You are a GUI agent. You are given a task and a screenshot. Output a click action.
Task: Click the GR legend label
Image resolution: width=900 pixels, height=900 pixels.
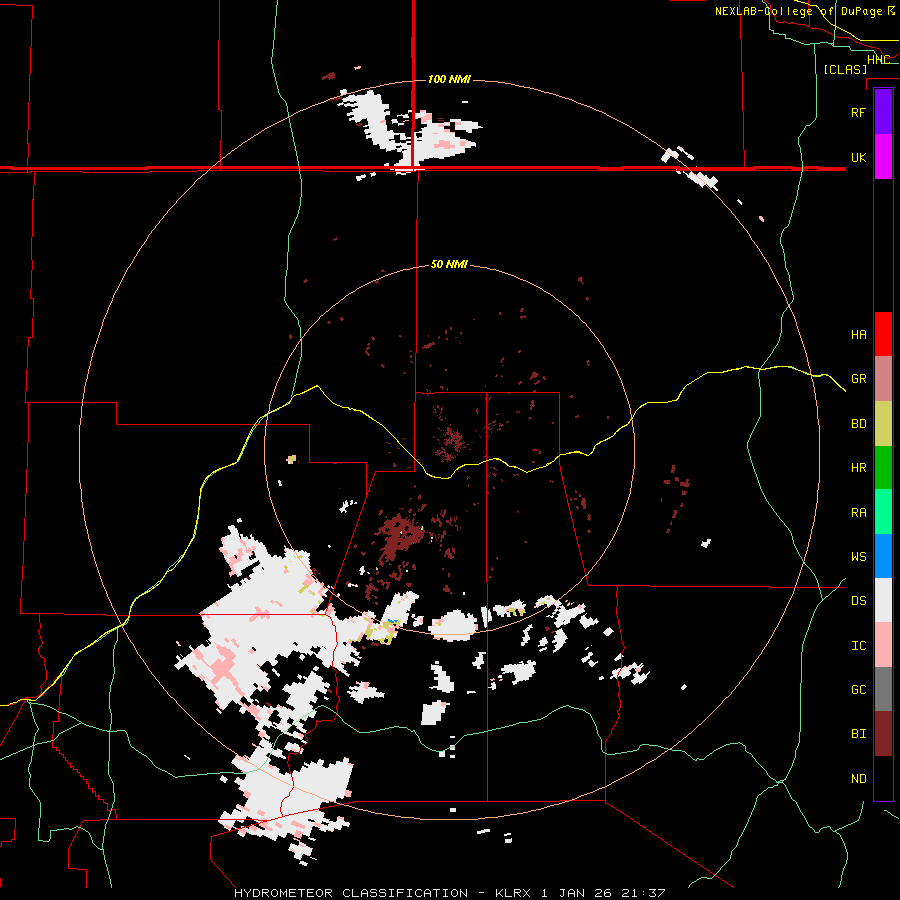click(858, 378)
